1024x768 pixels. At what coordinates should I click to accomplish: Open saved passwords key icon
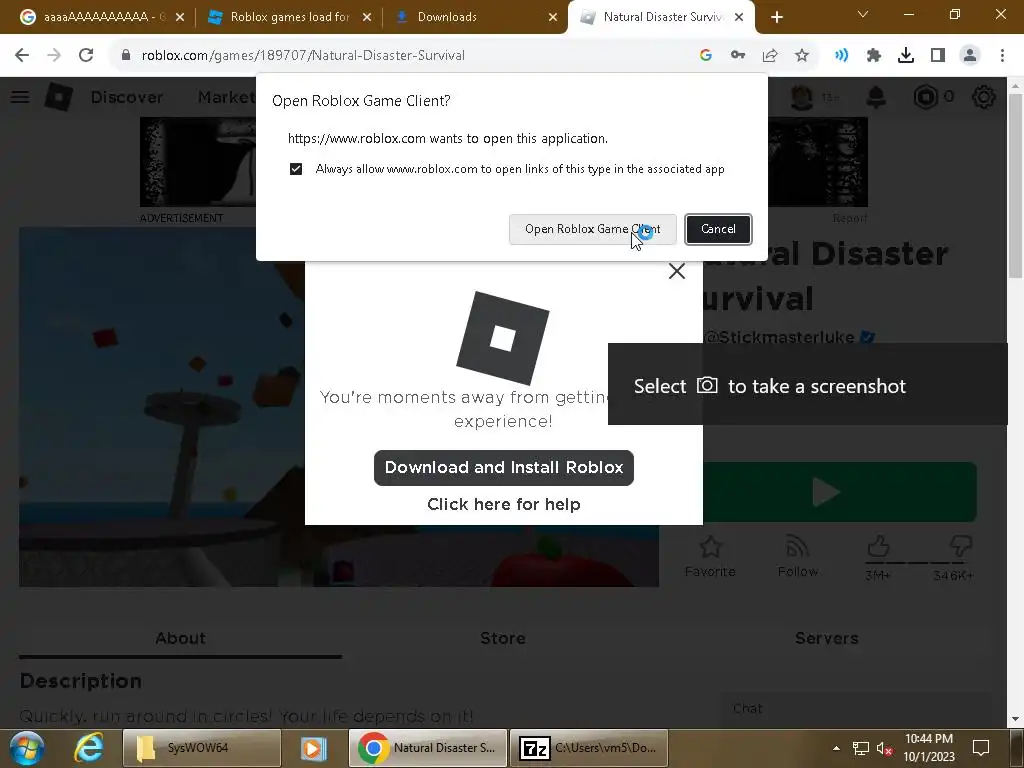[x=738, y=56]
